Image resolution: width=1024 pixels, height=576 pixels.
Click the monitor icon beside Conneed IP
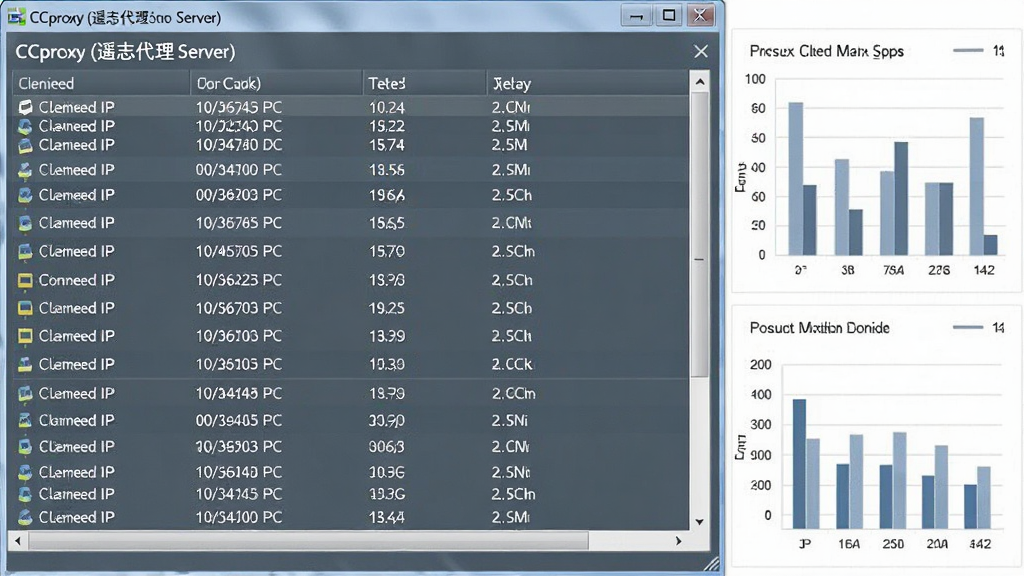[25, 280]
